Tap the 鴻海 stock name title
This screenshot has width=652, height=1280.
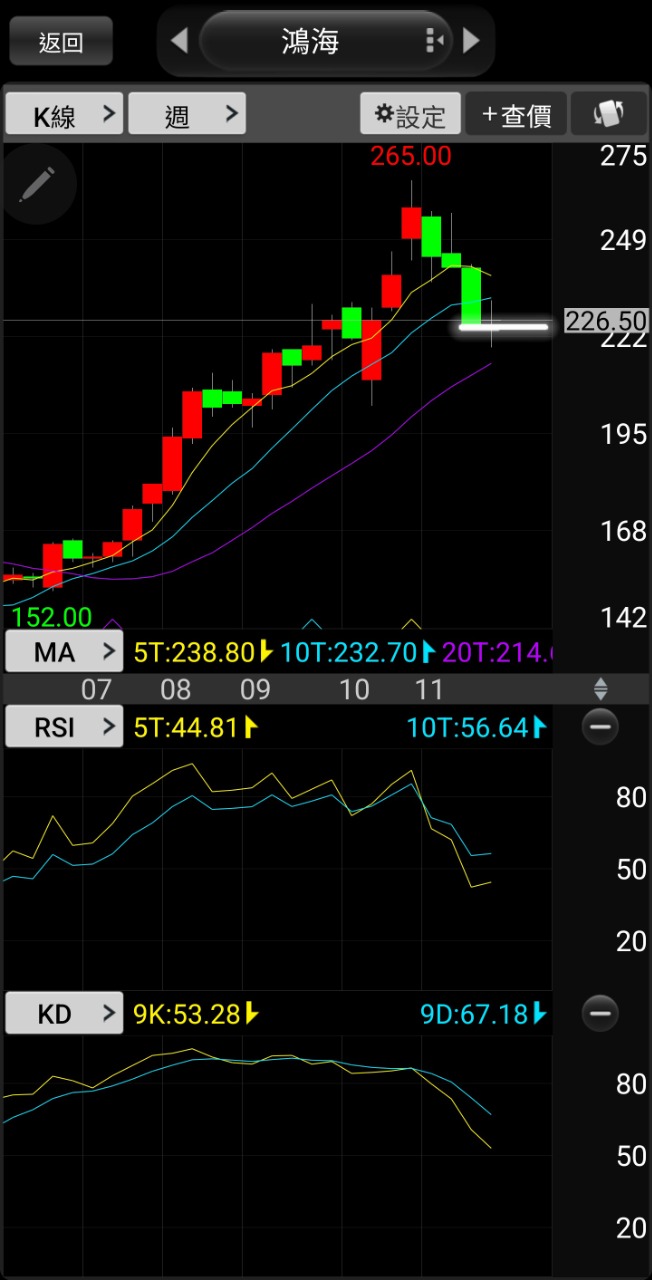pyautogui.click(x=310, y=41)
